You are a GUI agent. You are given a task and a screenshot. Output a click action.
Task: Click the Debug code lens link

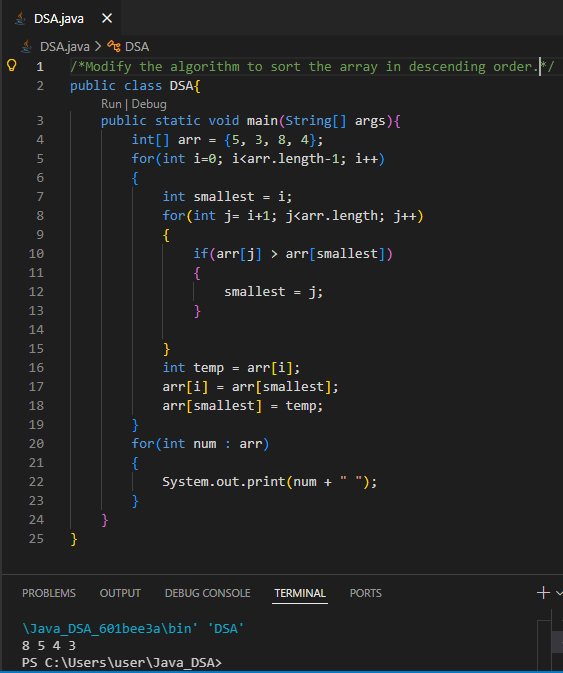[x=149, y=104]
